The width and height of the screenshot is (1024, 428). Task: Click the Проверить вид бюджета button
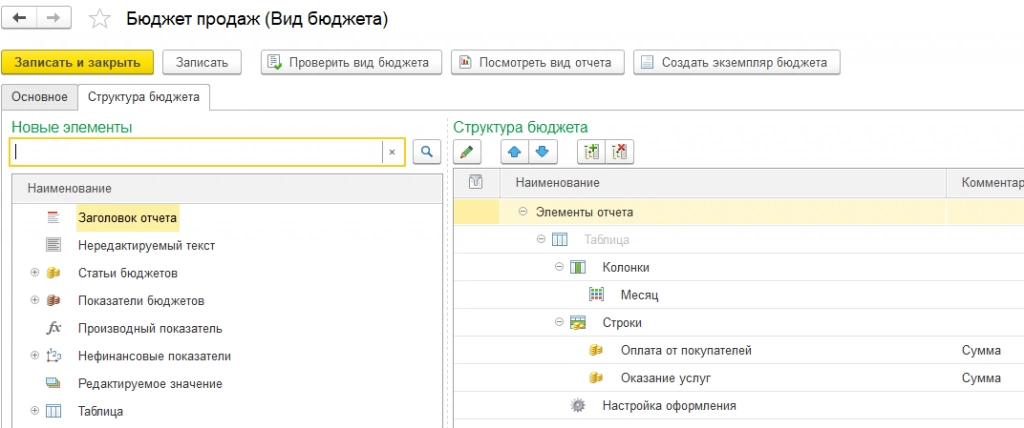tap(350, 62)
